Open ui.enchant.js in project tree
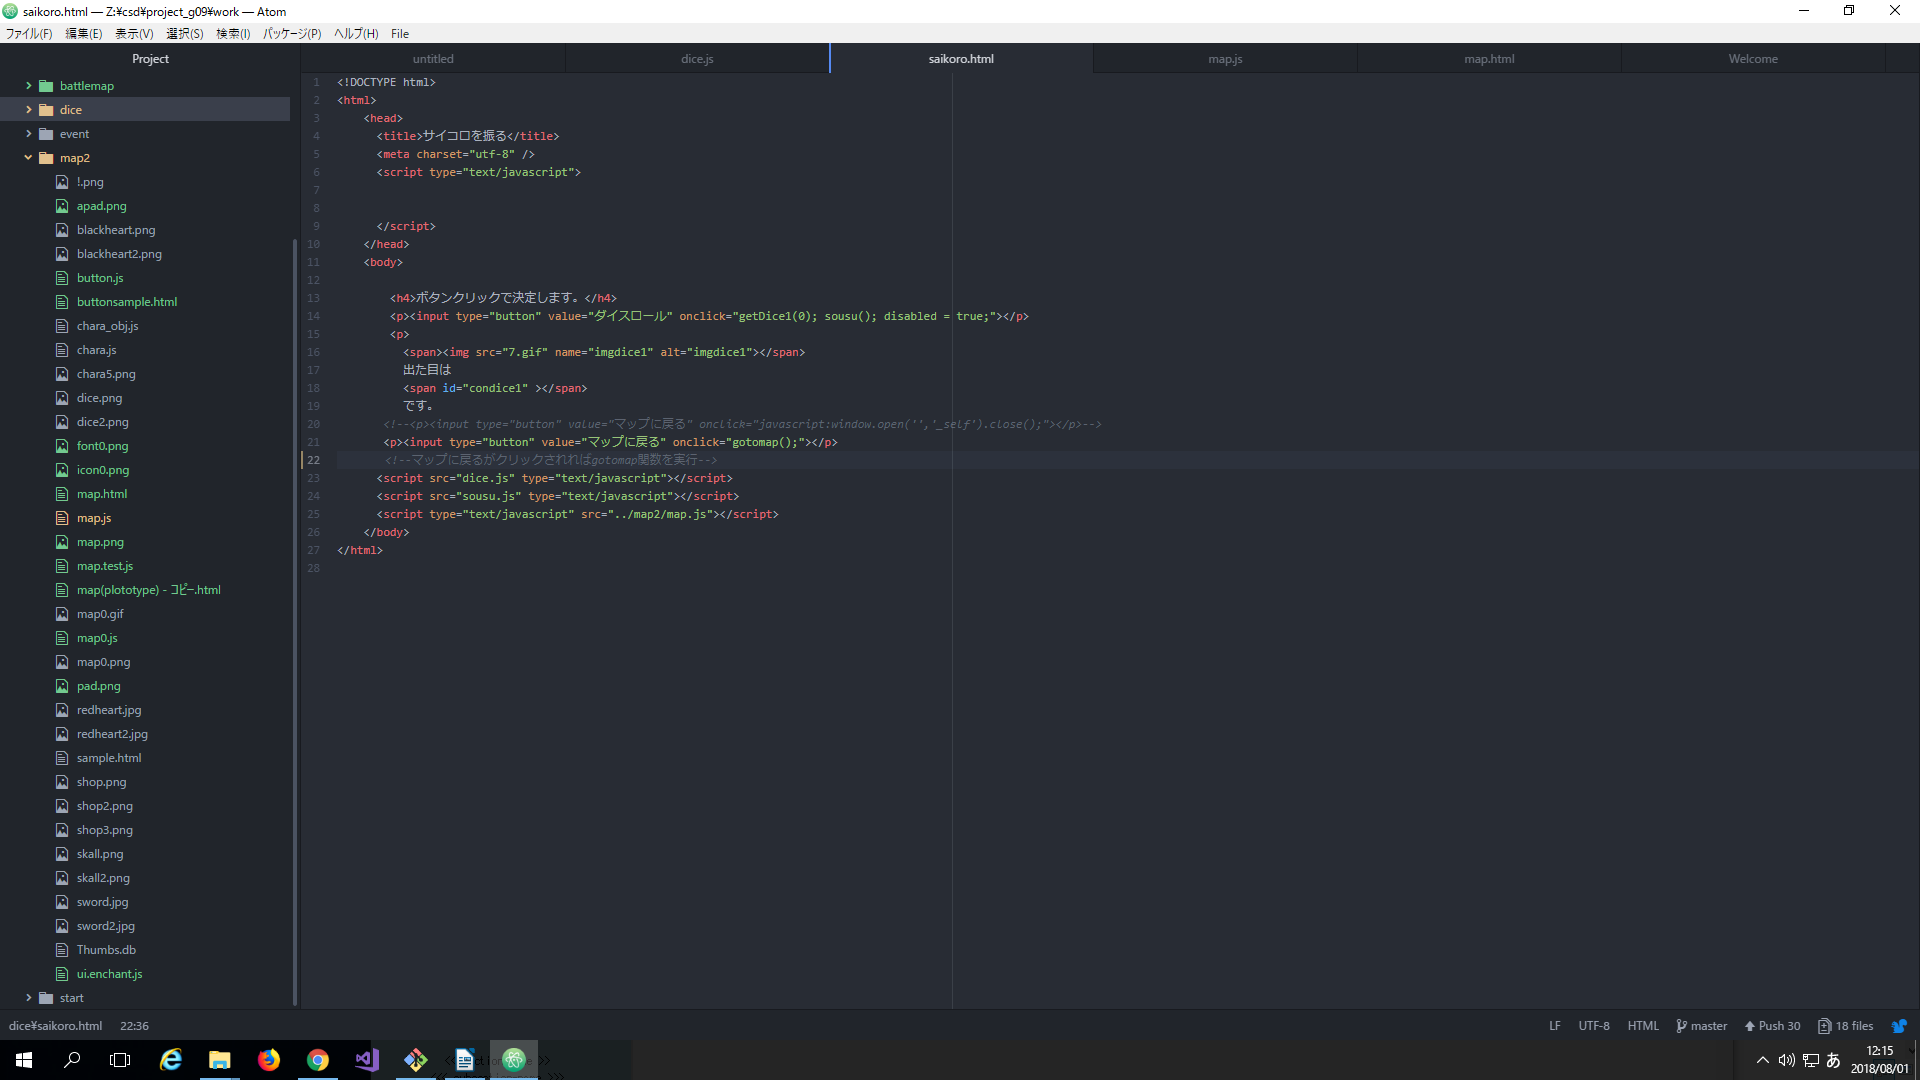The image size is (1920, 1080). tap(110, 974)
